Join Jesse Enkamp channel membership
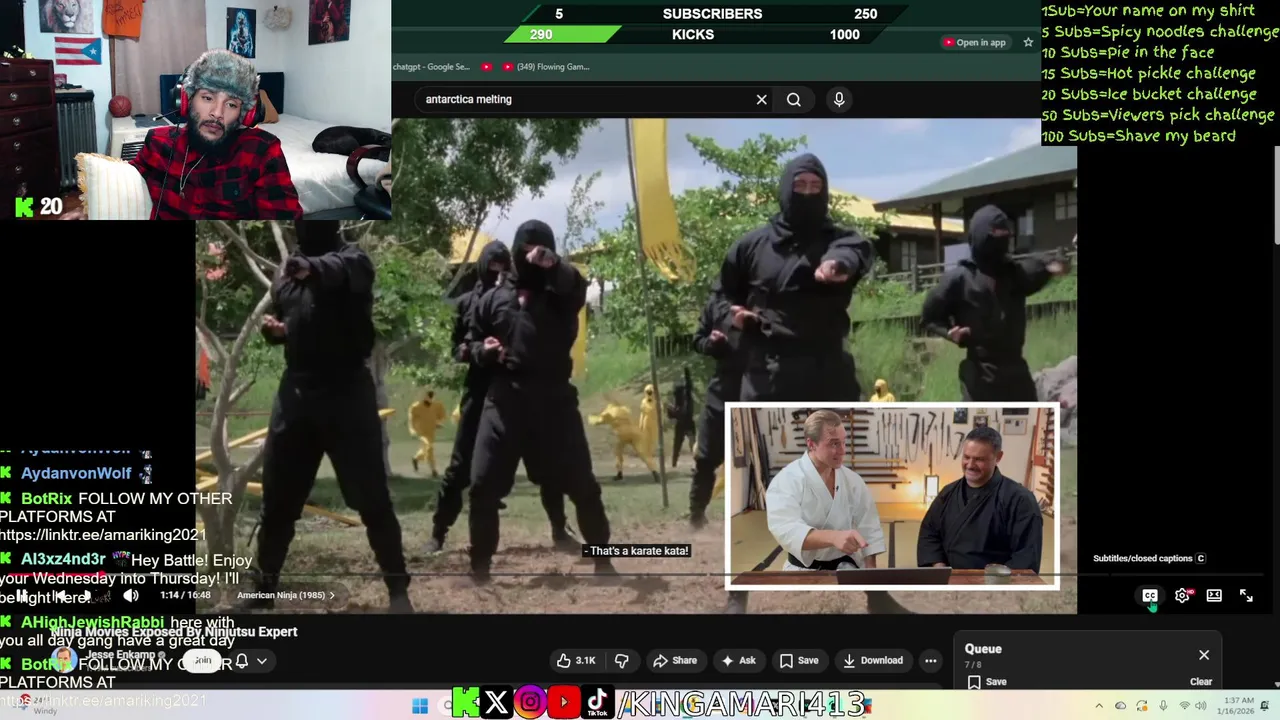1280x720 pixels. coord(203,660)
